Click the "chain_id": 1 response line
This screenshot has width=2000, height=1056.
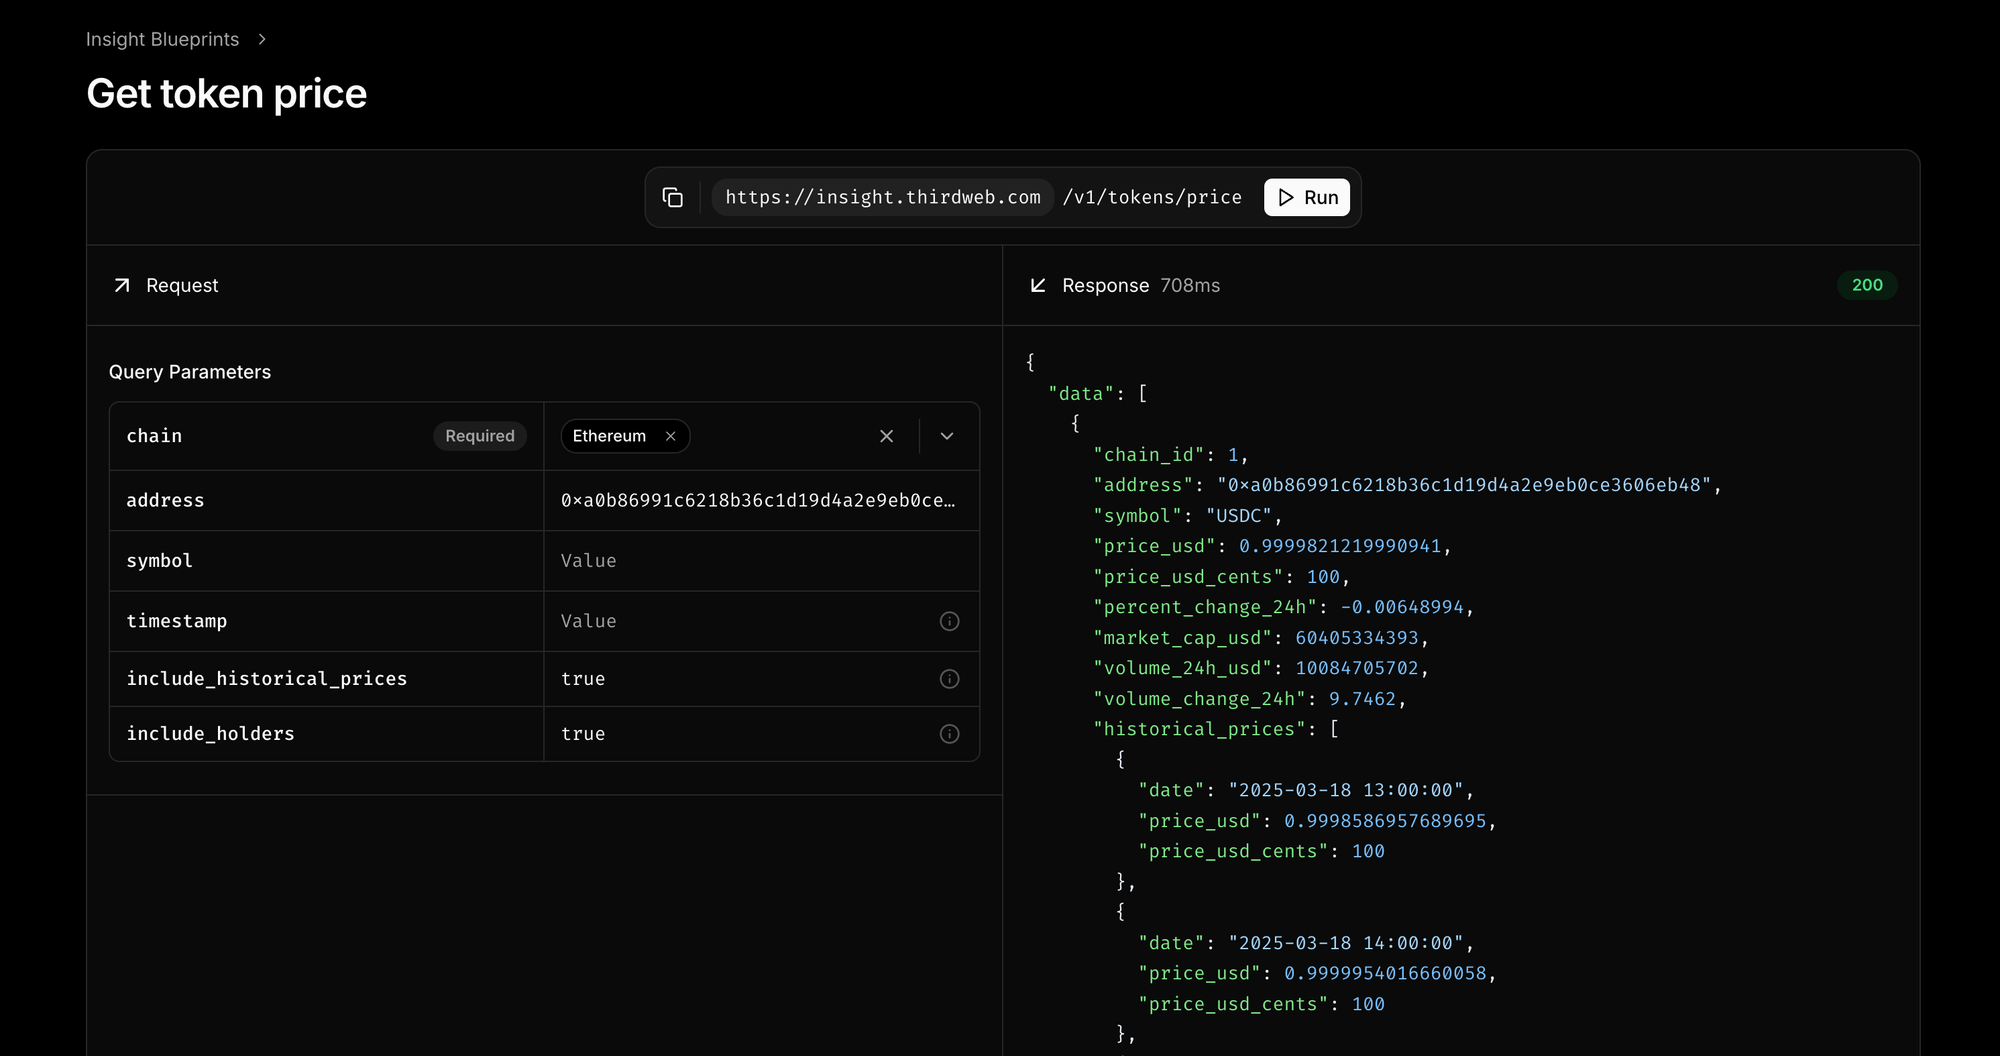[x=1170, y=455]
